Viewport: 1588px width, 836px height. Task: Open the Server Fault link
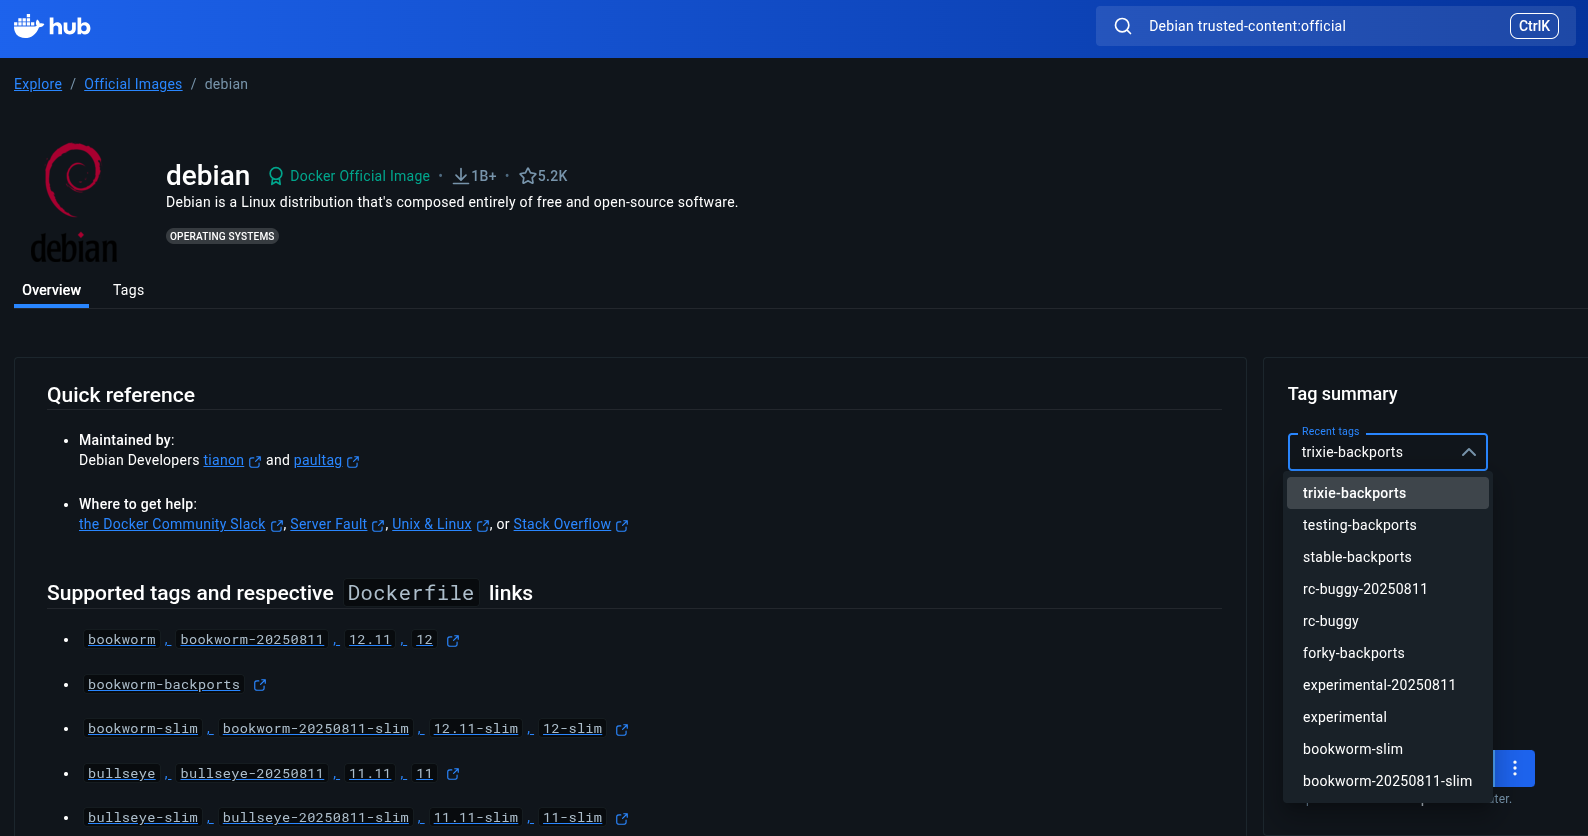[x=329, y=524]
